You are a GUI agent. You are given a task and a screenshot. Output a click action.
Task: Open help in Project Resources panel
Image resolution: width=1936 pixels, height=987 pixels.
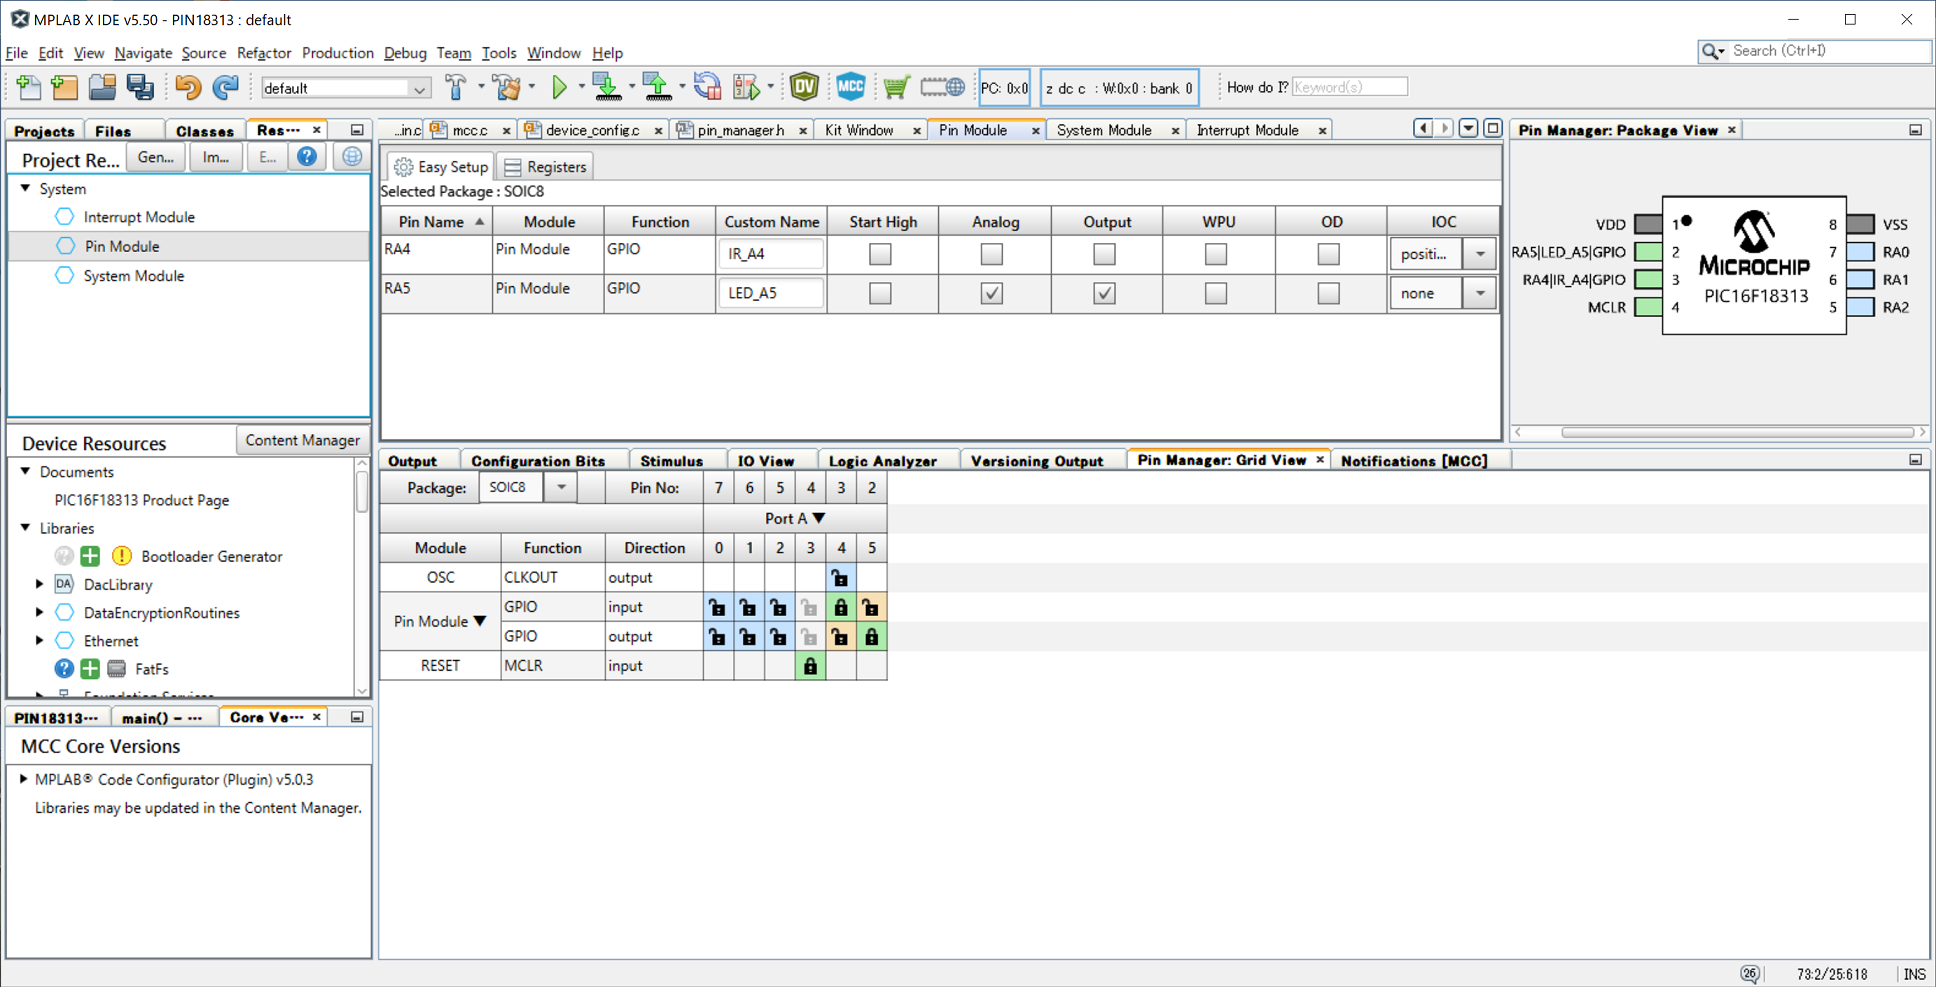[307, 157]
